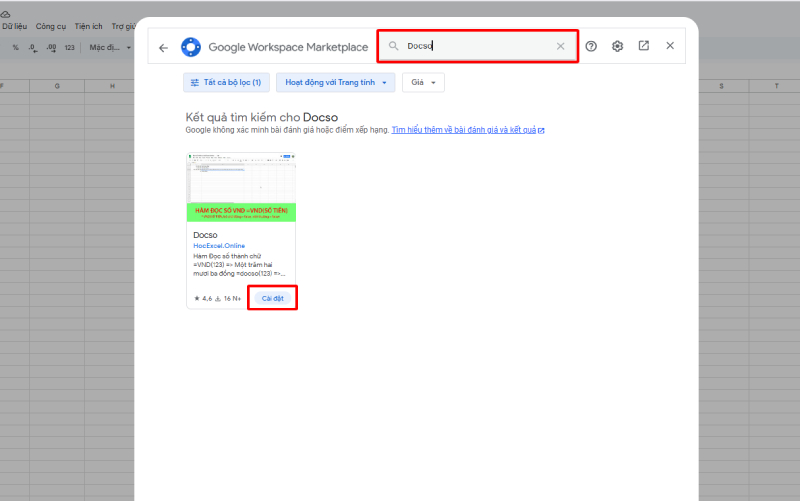Select column S header in Sheets

tap(721, 86)
